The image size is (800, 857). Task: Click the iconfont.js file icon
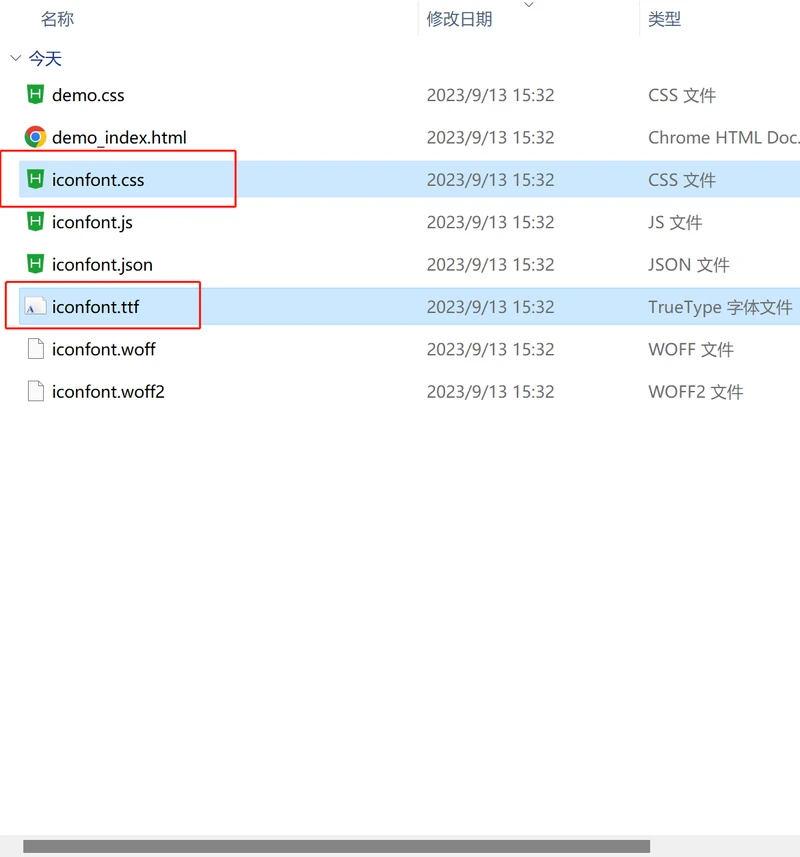click(36, 222)
